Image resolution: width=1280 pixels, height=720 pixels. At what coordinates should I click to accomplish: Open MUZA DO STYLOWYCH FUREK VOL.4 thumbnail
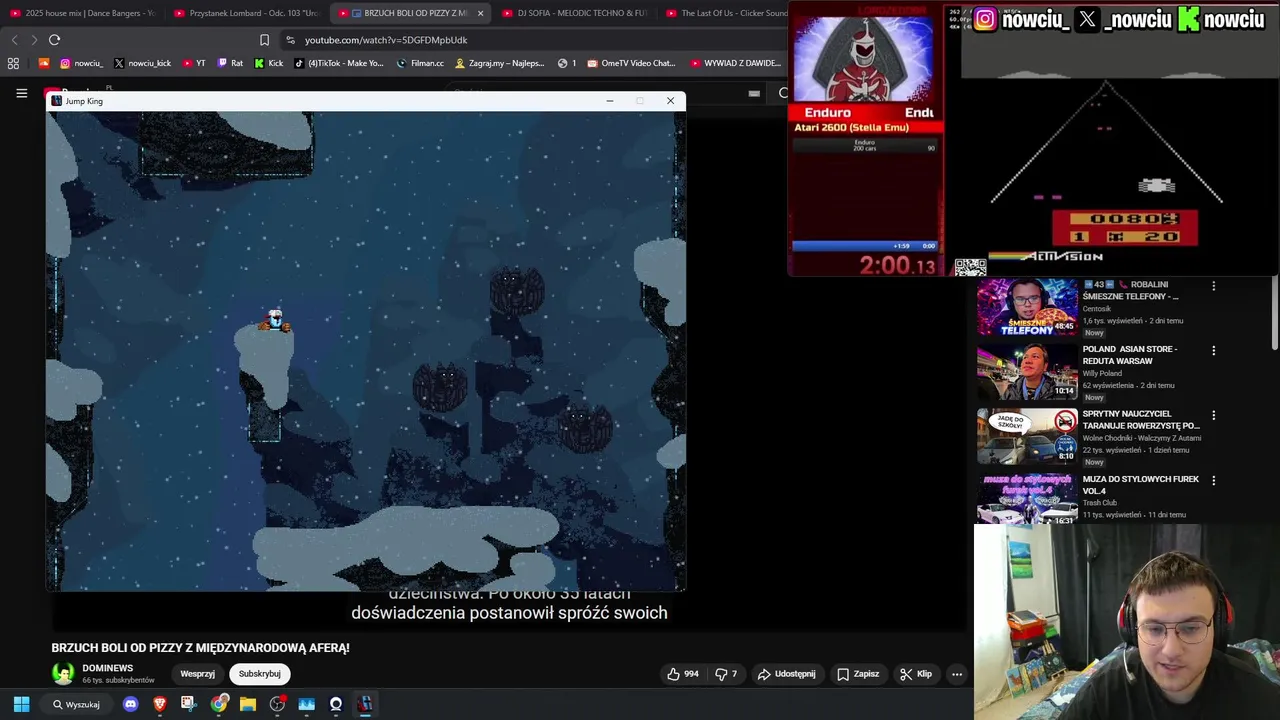coord(1026,499)
